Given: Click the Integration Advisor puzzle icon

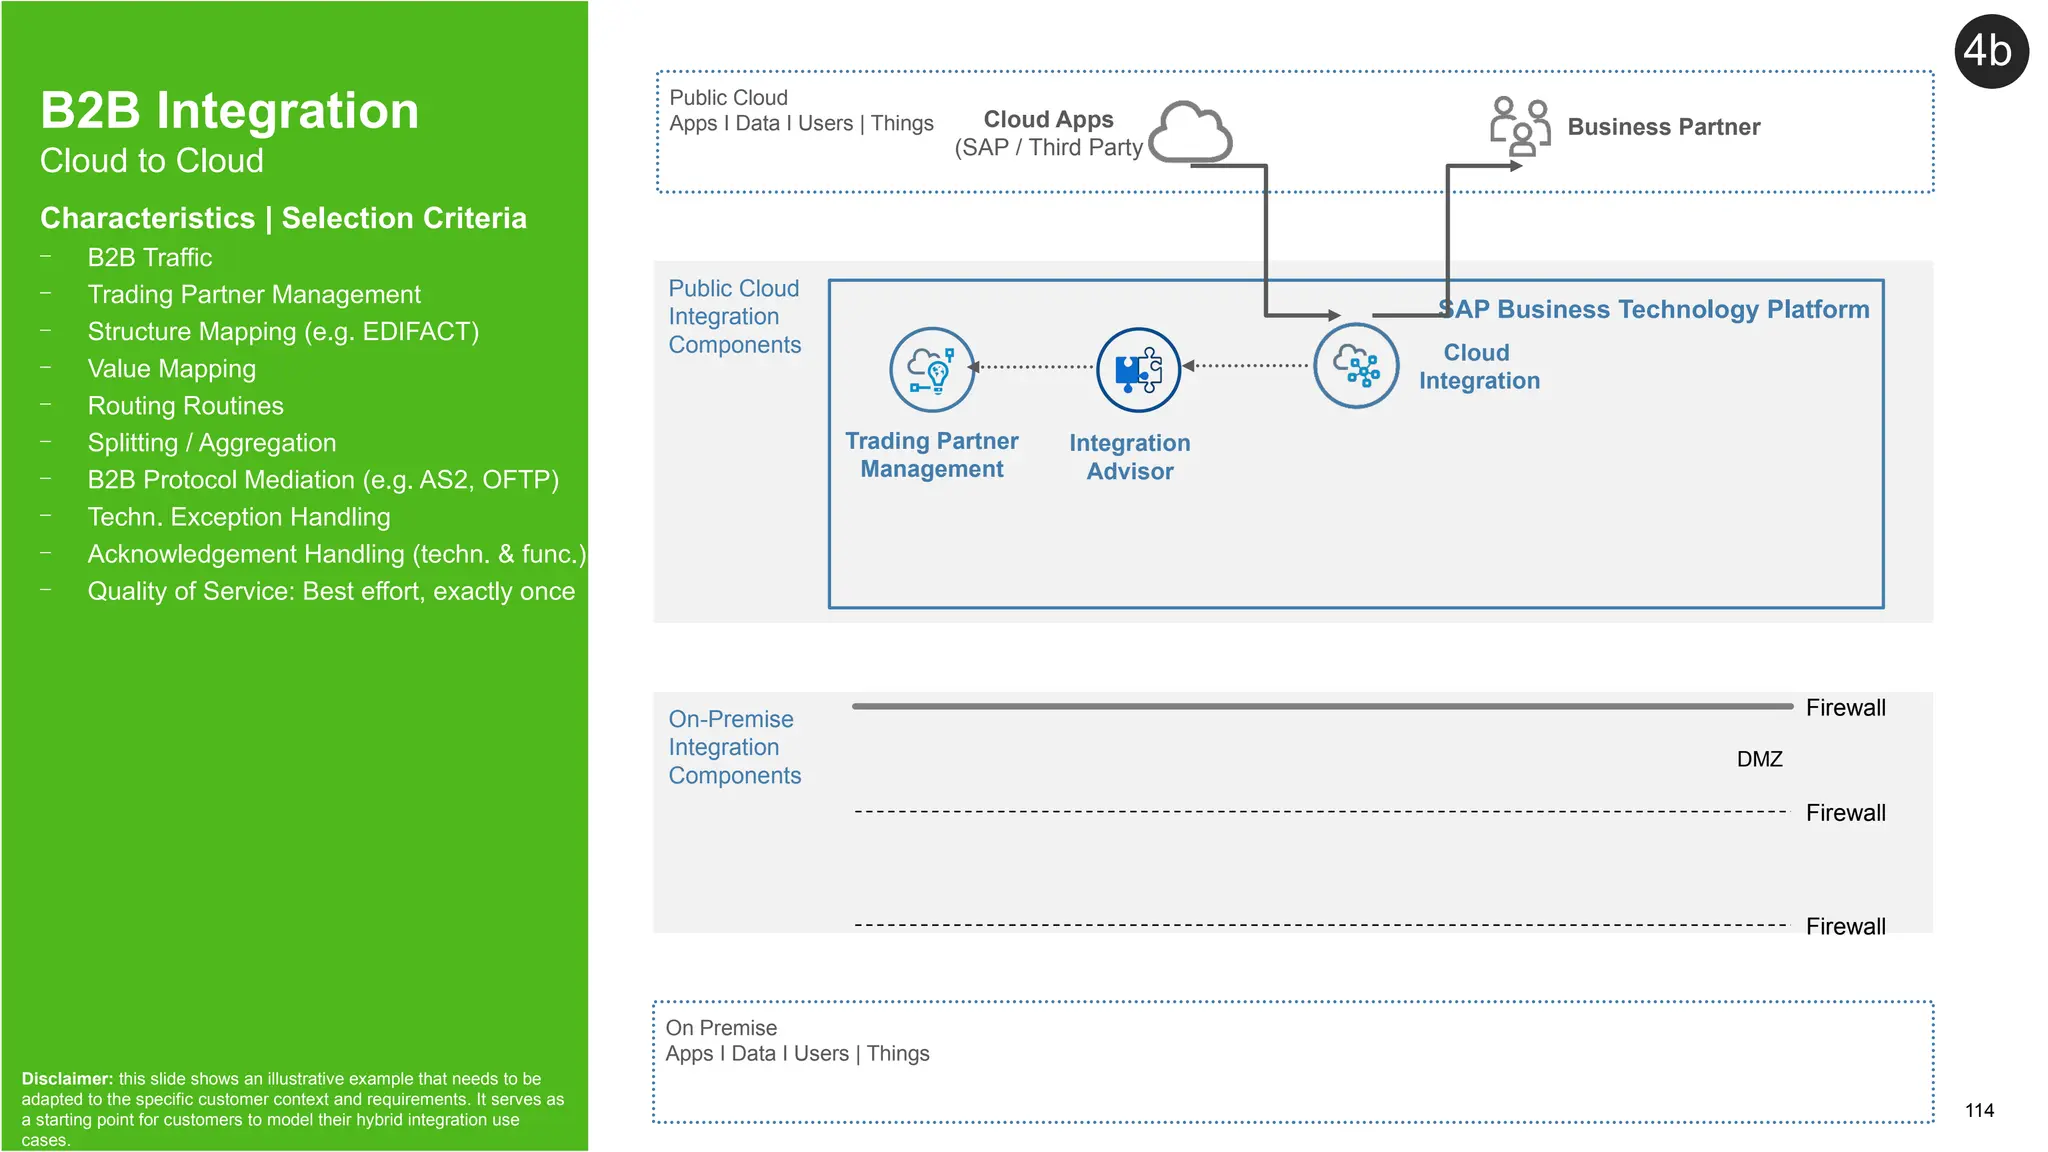Looking at the screenshot, I should 1138,370.
